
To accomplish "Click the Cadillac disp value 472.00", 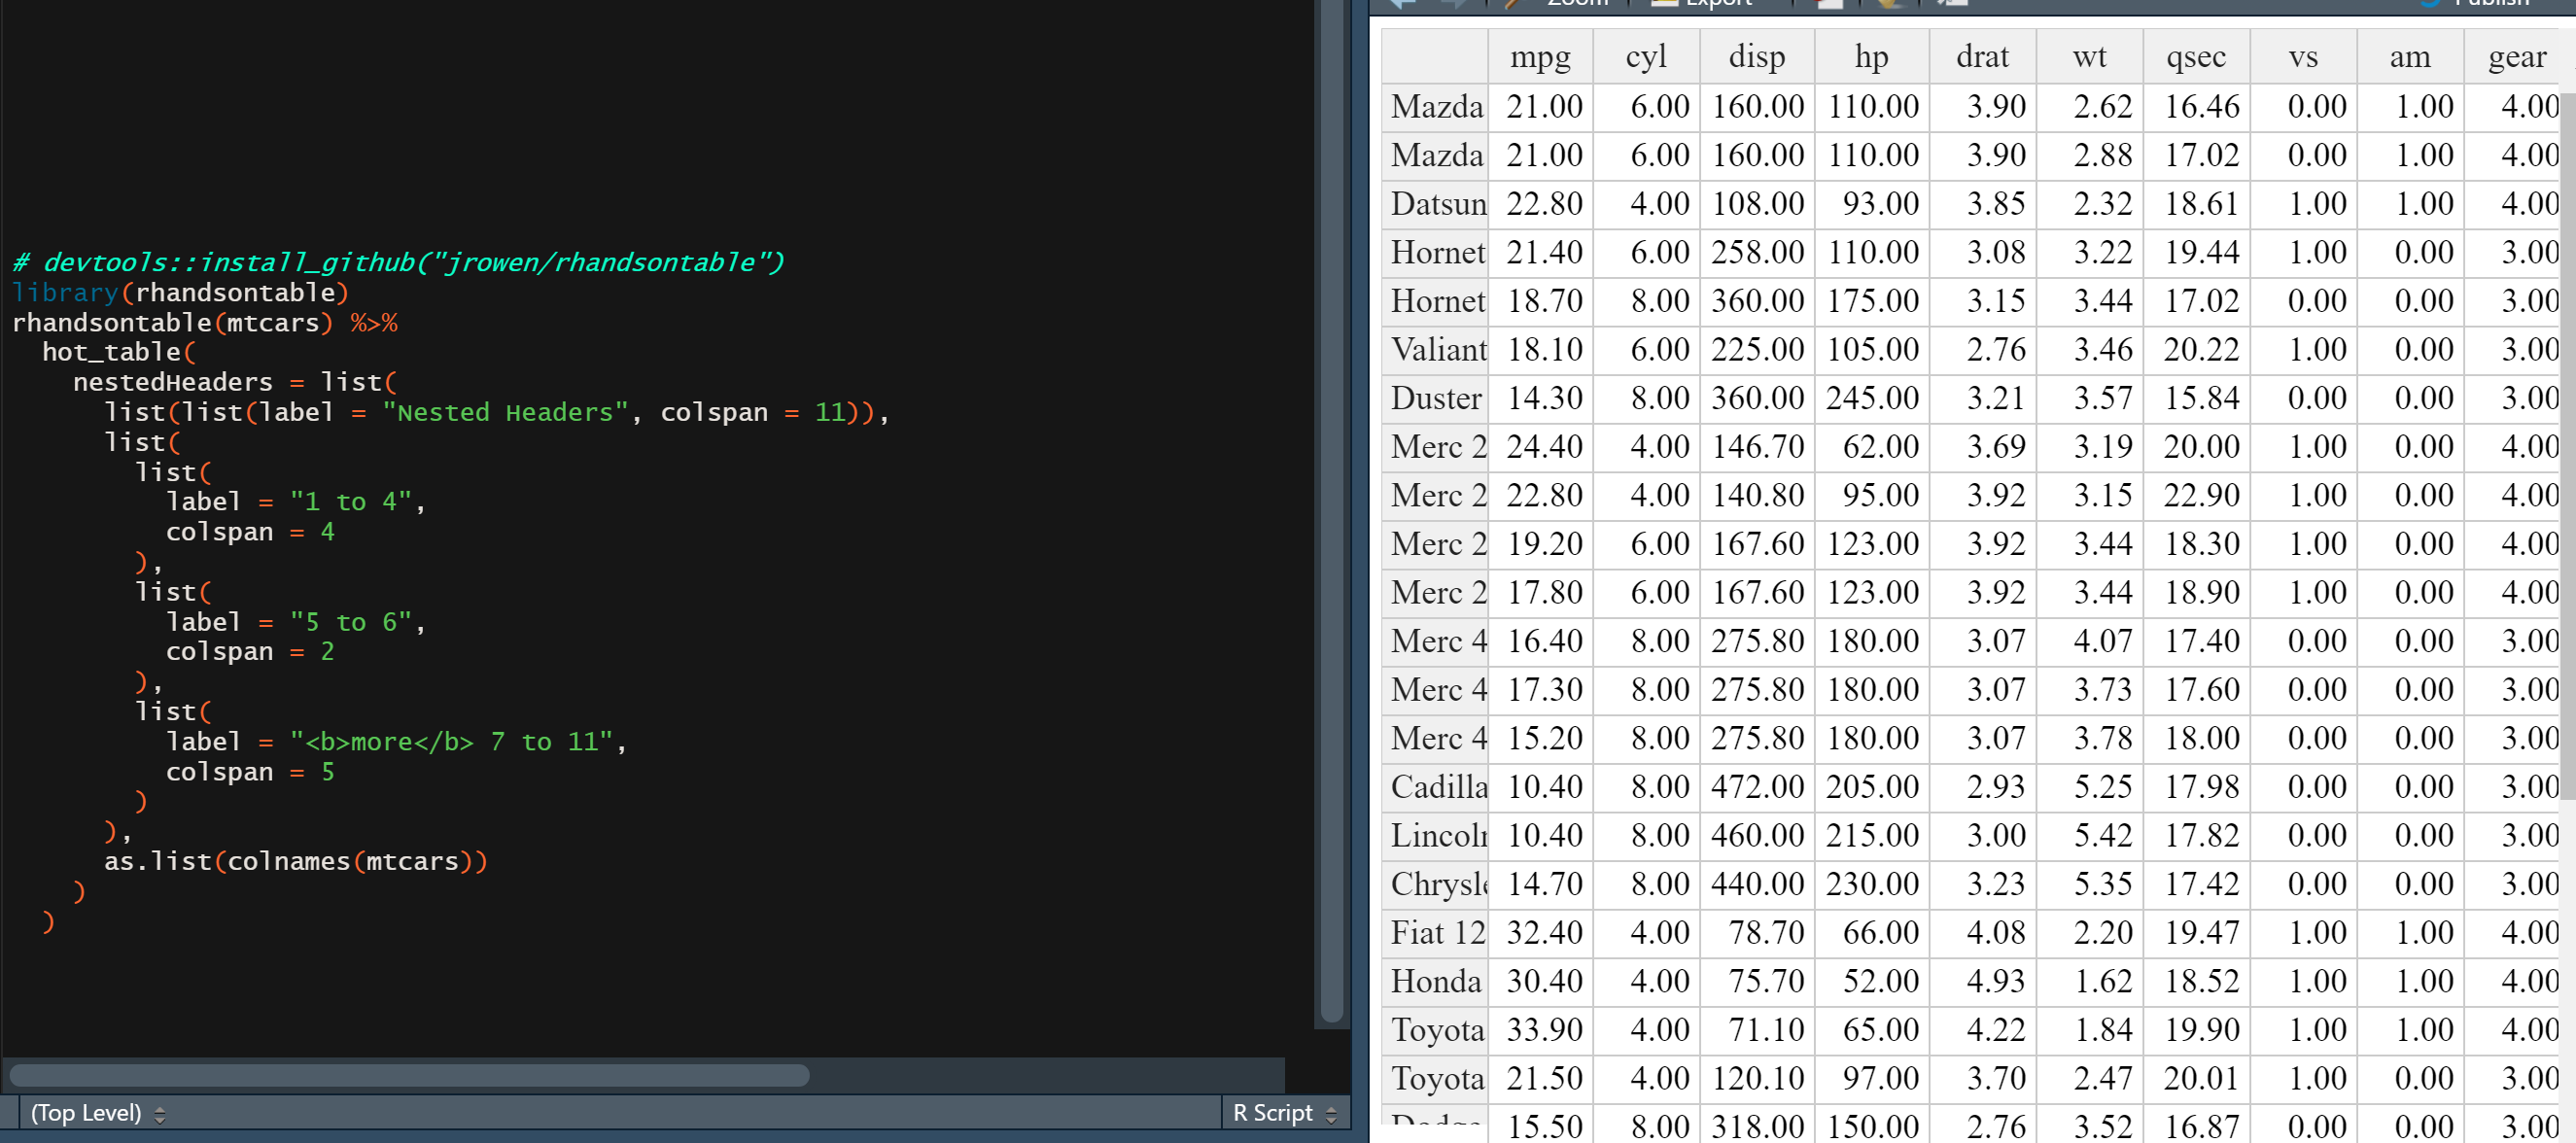I will (x=1757, y=786).
